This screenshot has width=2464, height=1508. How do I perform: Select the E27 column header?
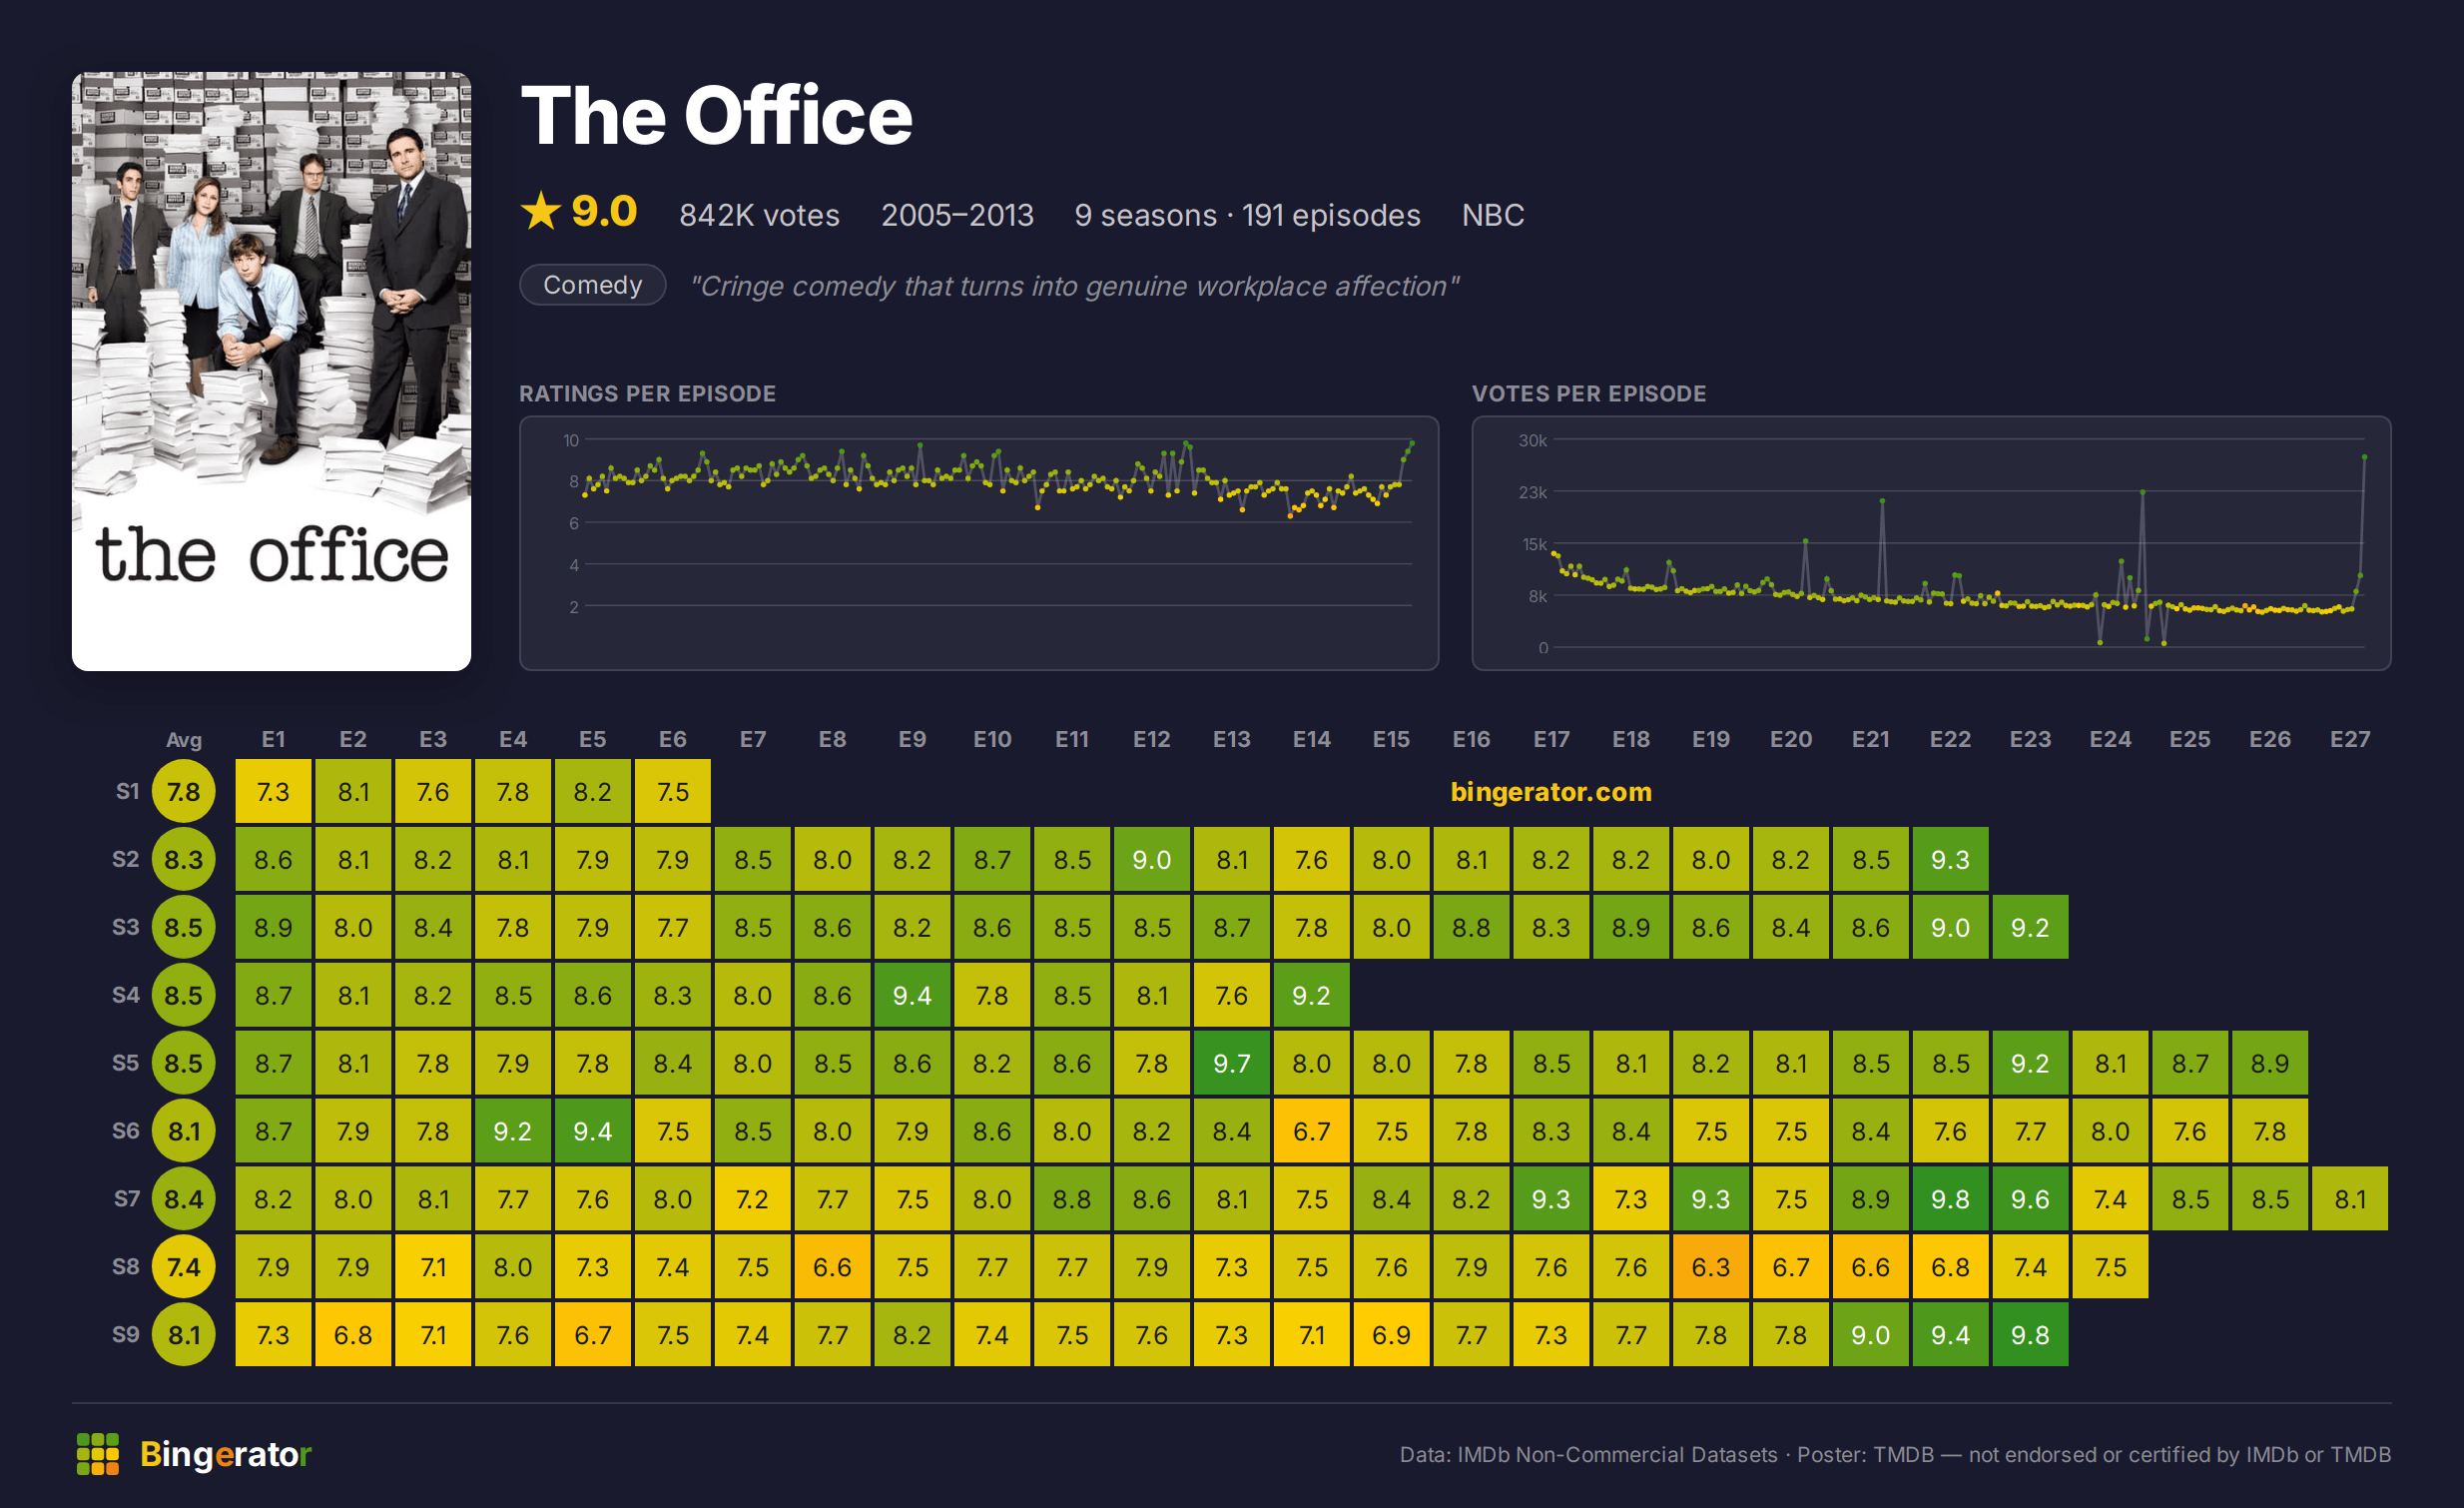pos(2349,739)
